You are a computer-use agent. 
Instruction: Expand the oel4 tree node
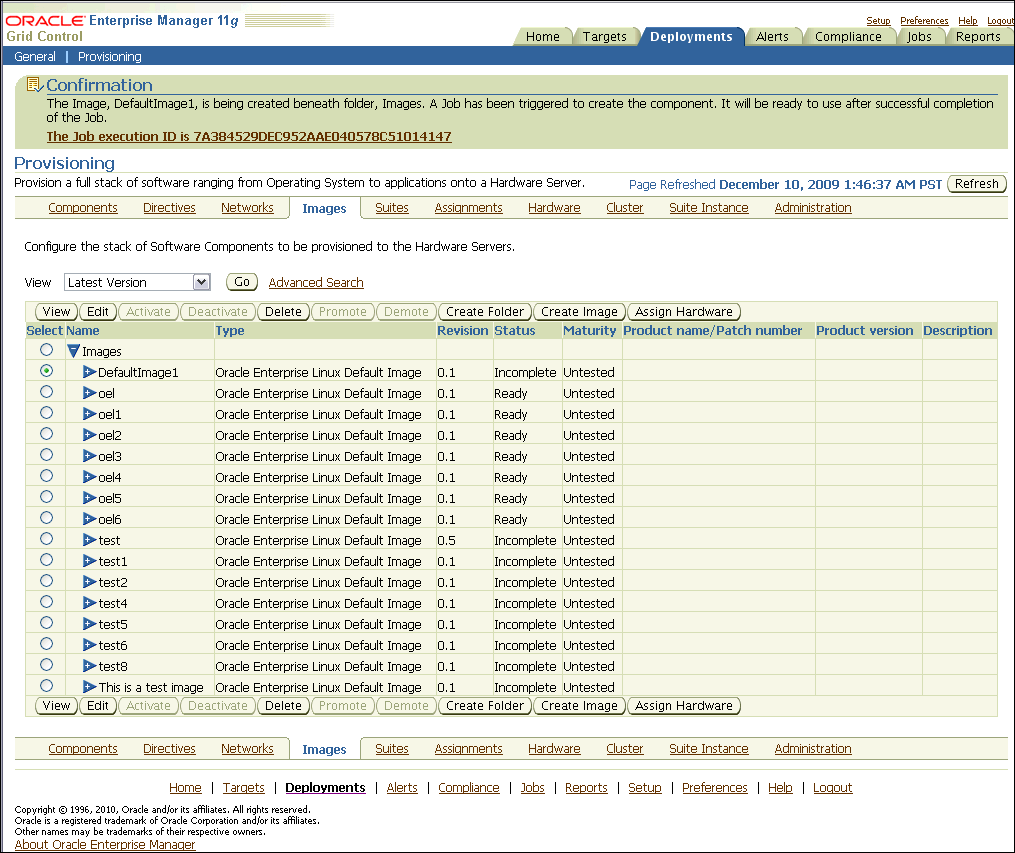89,477
